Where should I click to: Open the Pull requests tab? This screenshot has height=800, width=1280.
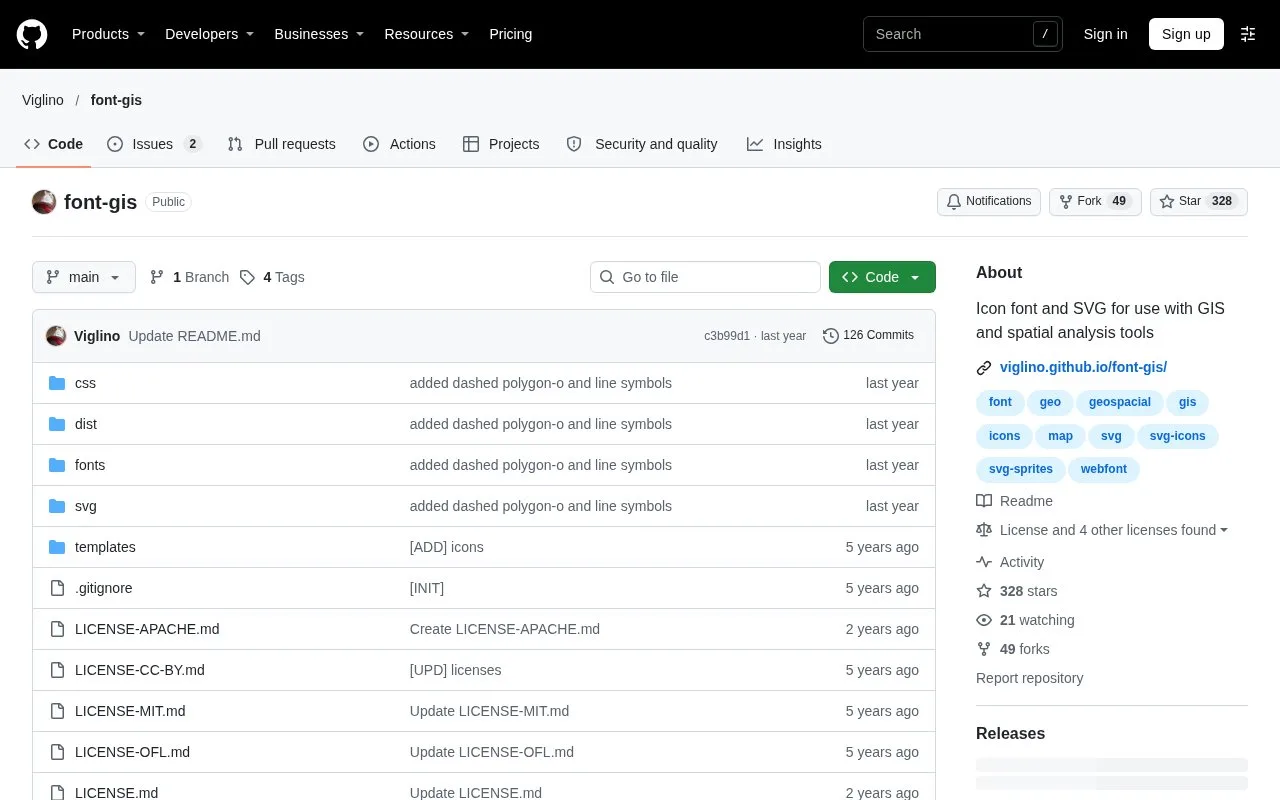point(281,144)
